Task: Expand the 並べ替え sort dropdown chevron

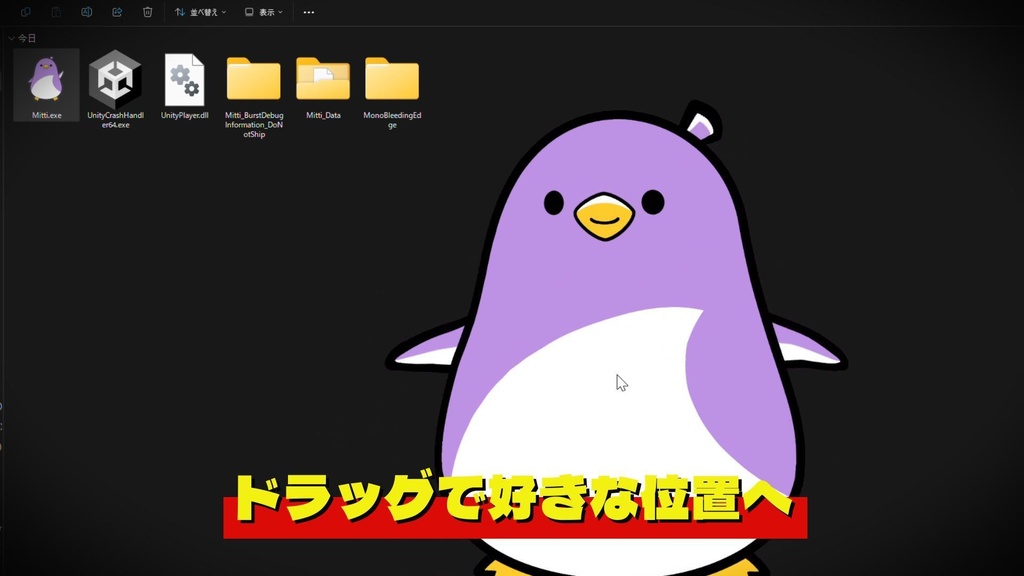Action: pyautogui.click(x=222, y=12)
